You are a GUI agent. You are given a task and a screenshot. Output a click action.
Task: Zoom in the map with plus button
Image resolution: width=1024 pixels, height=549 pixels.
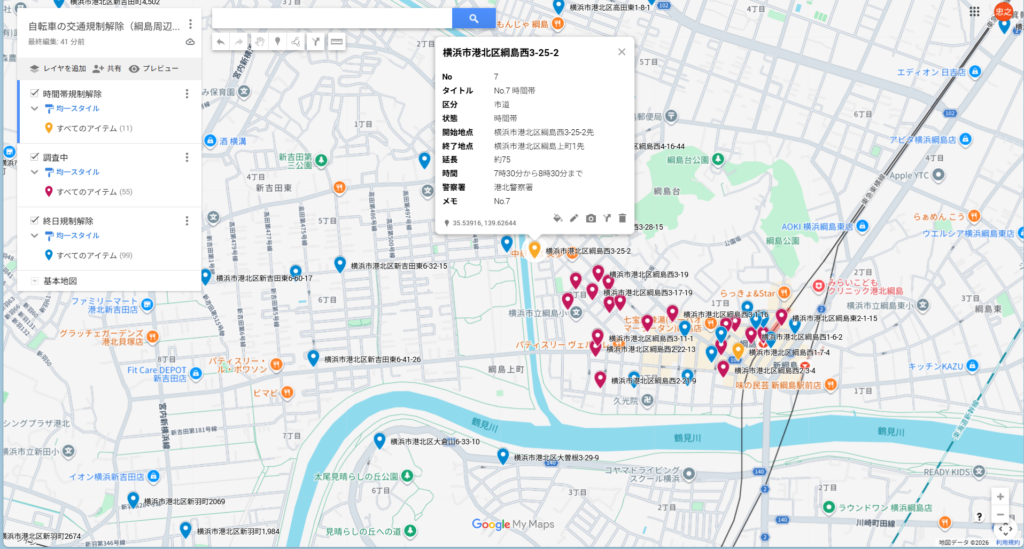click(x=999, y=497)
